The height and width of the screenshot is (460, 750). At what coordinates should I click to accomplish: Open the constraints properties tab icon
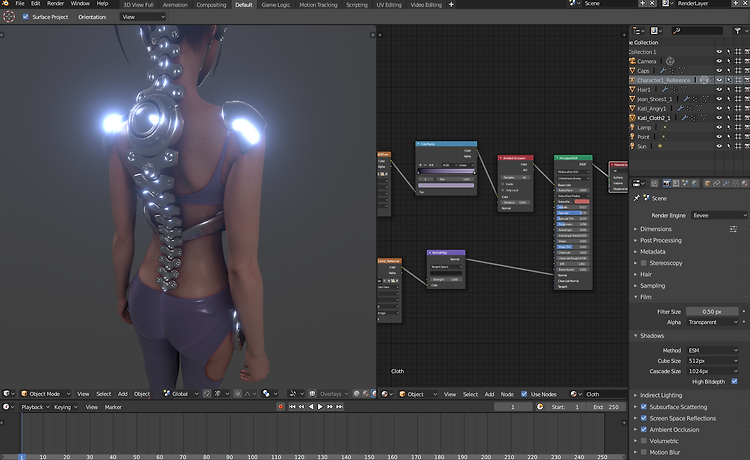pos(717,184)
